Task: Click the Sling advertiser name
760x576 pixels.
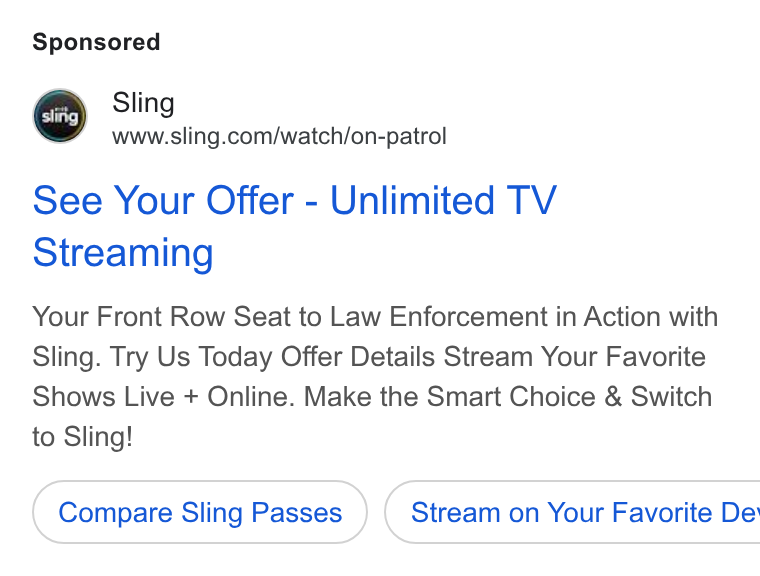Action: 143,103
